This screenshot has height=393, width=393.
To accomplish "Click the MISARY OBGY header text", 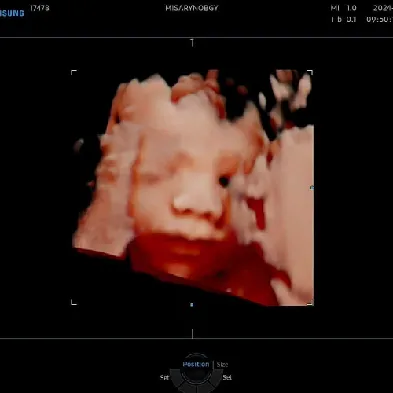I will click(192, 8).
